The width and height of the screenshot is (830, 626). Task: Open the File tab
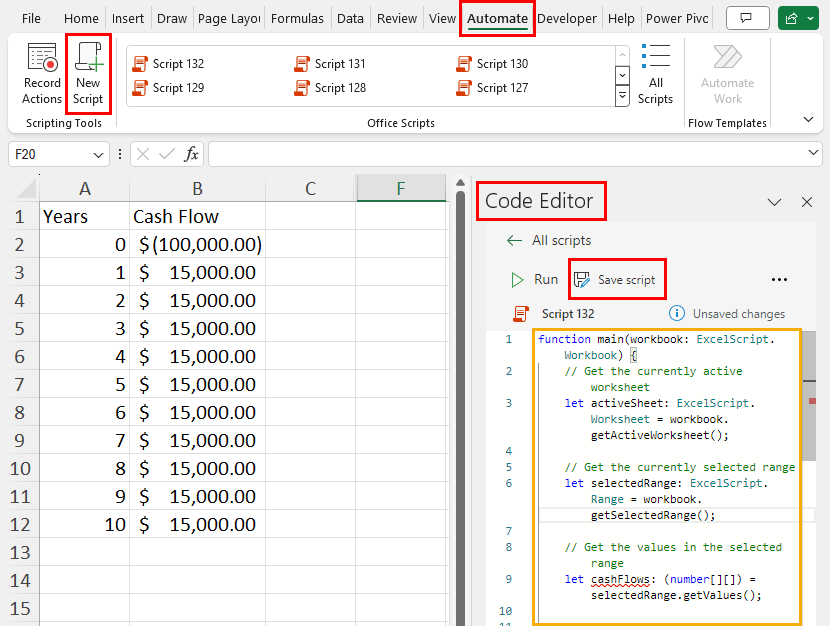click(x=31, y=19)
